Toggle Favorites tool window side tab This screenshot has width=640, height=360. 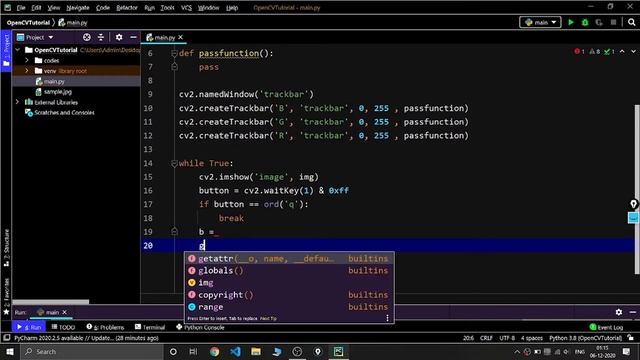6,296
